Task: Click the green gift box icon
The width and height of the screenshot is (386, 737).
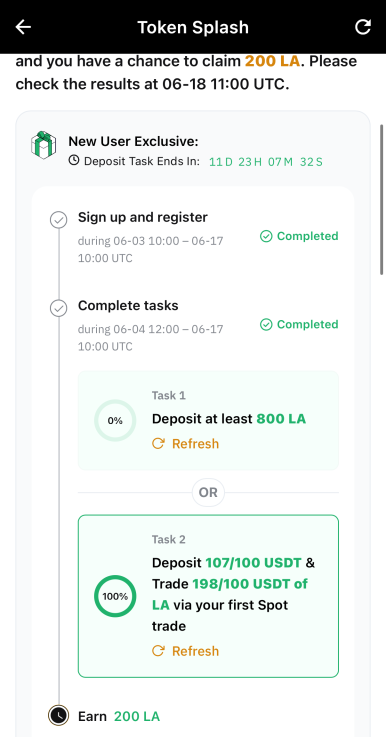Action: point(43,144)
